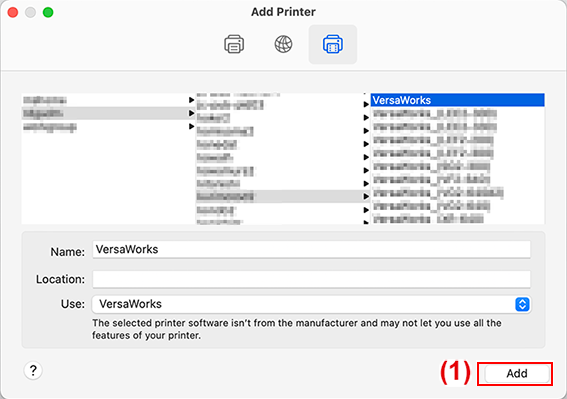Click the green zoom window button
Image resolution: width=567 pixels, height=399 pixels.
(x=48, y=12)
